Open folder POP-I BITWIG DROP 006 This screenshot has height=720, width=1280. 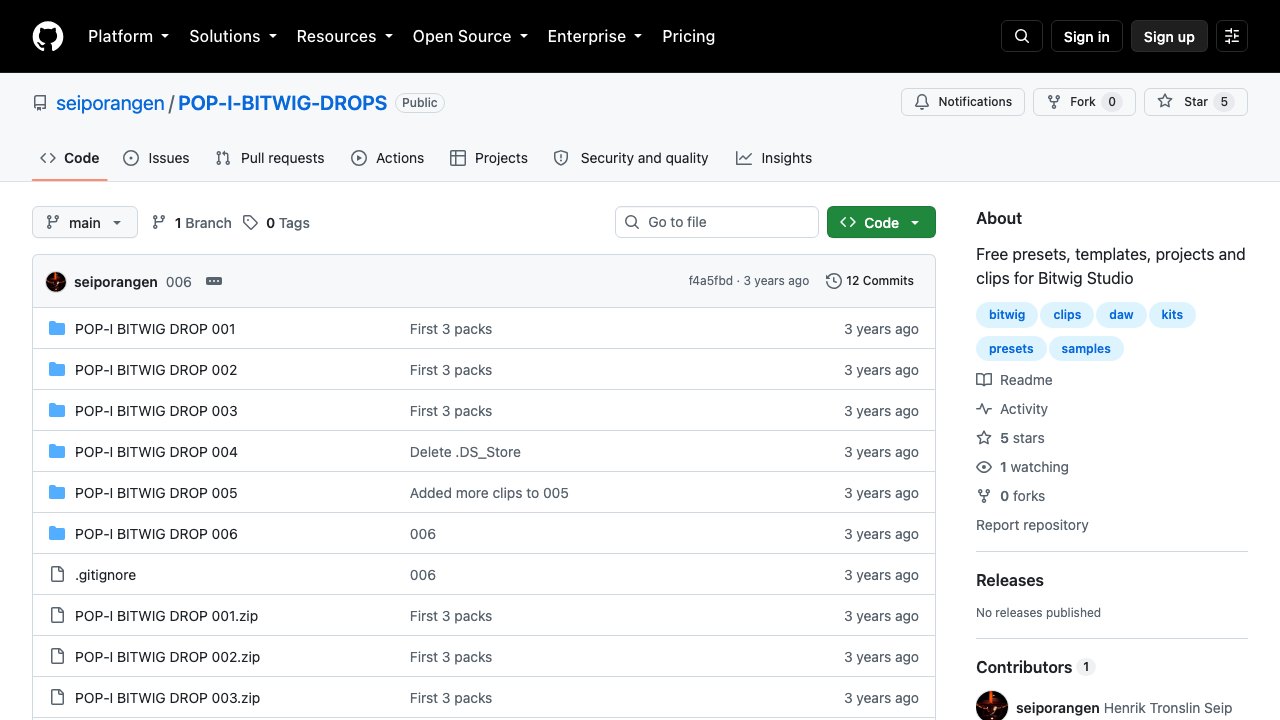(156, 534)
